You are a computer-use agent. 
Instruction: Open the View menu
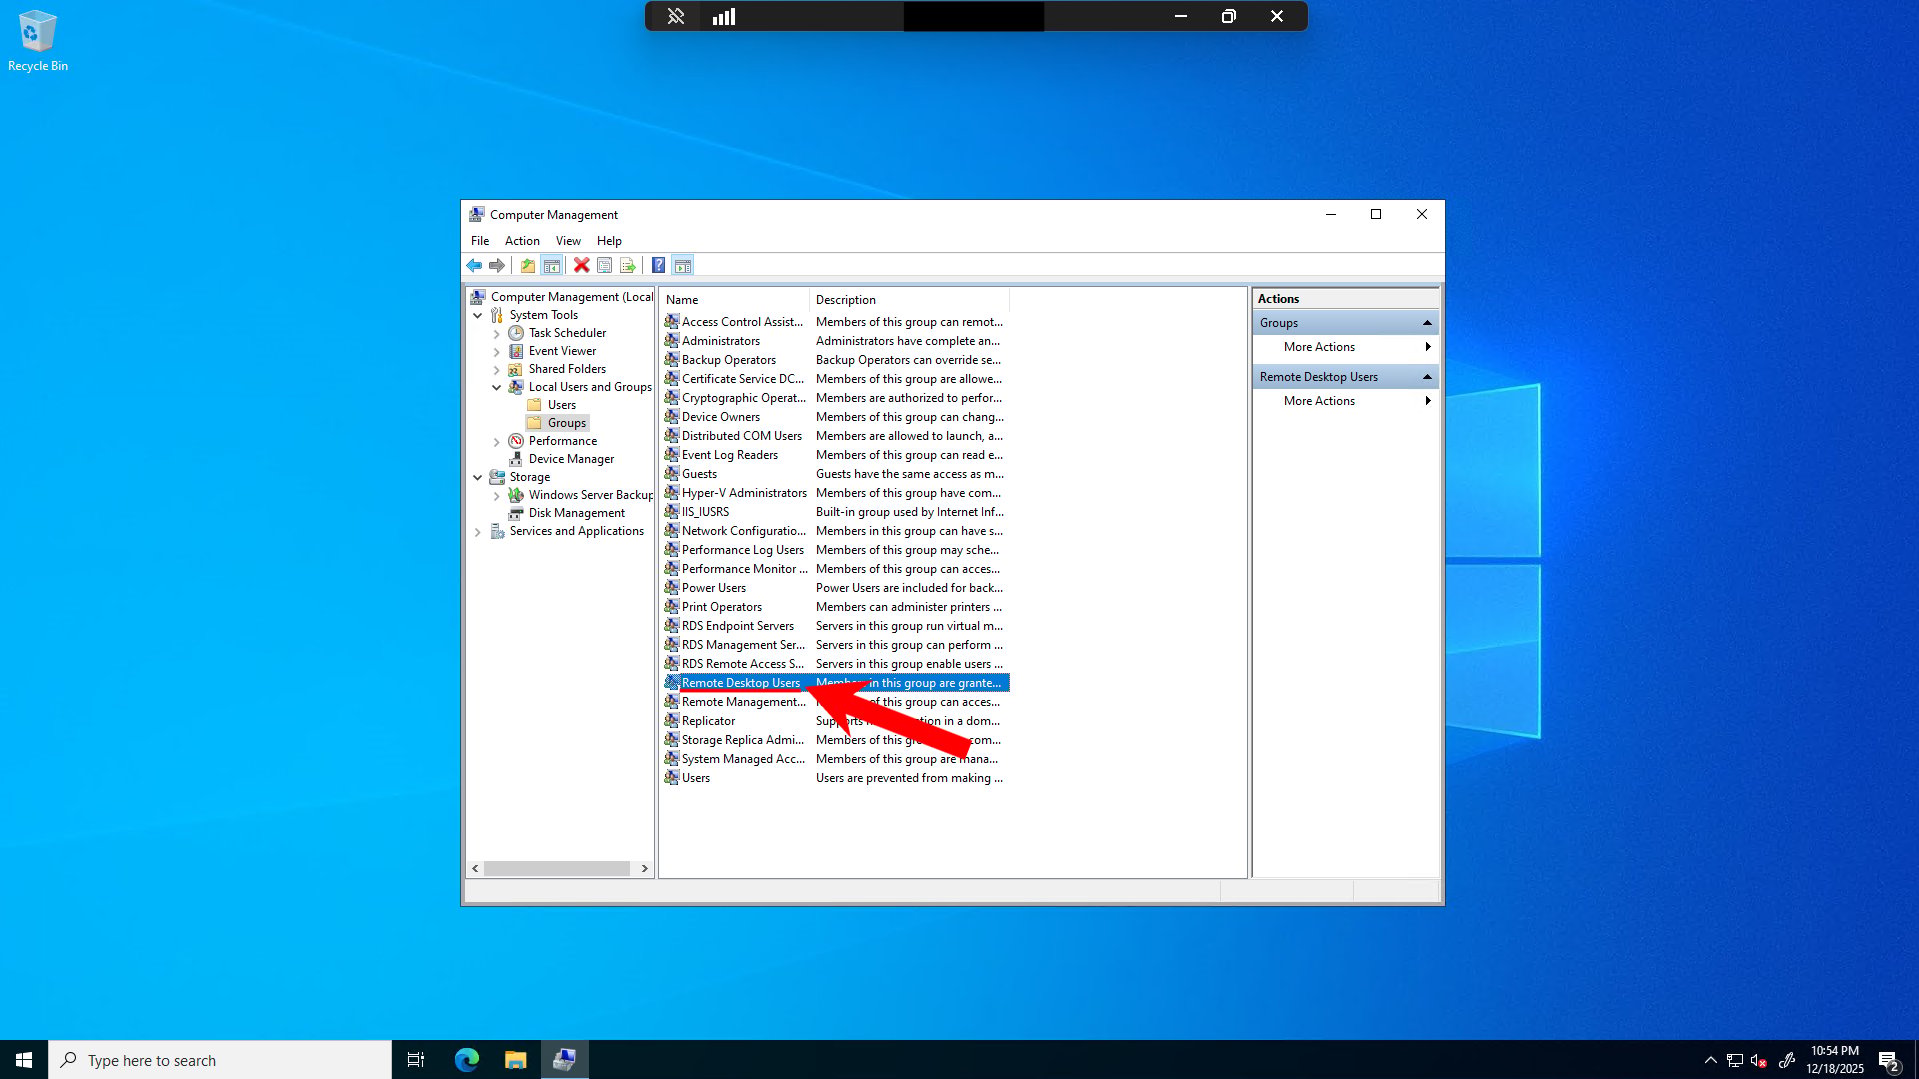568,241
